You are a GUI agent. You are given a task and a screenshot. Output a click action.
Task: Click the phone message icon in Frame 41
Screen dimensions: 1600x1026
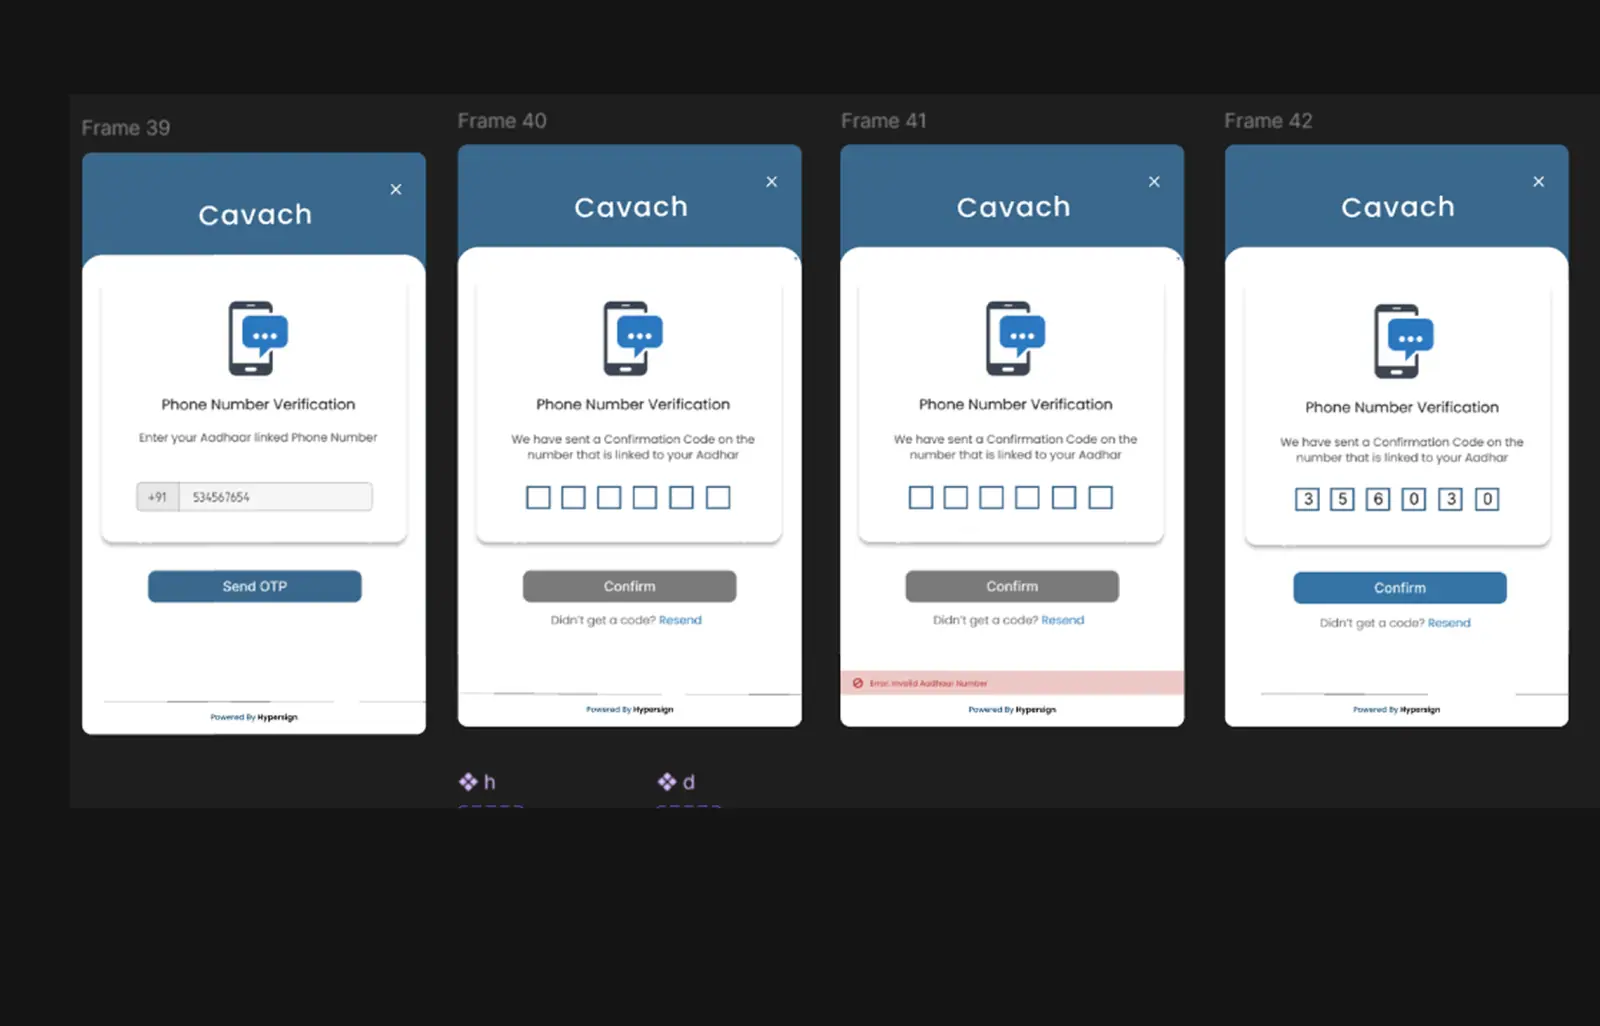(x=1015, y=338)
